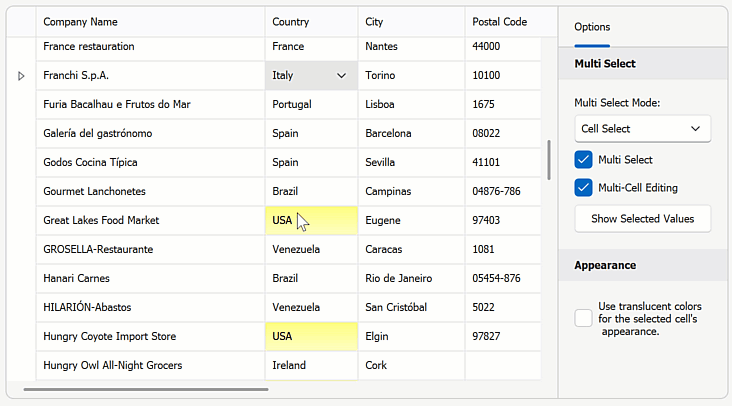
Task: Disable the Multi-Cell Editing checkbox
Action: click(584, 188)
